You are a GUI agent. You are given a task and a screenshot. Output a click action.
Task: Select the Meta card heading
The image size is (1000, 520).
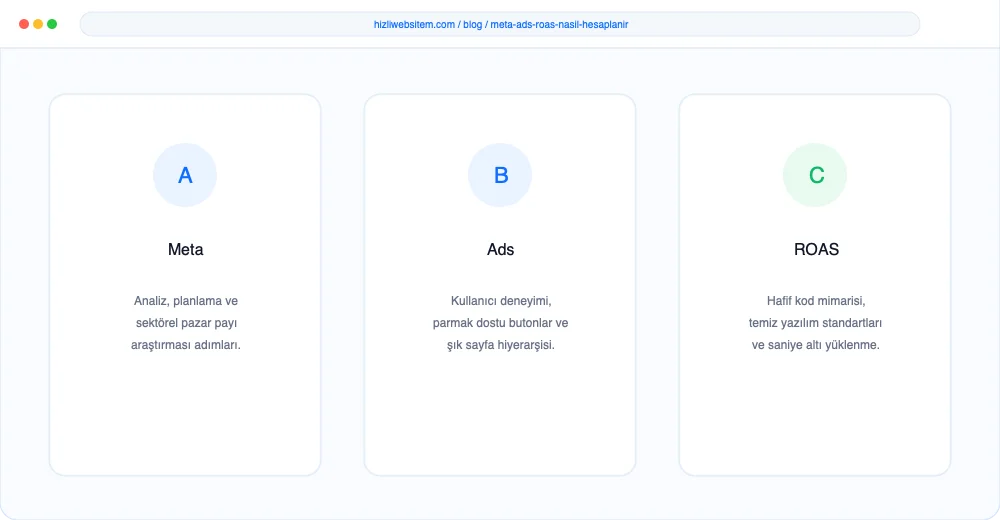coord(186,249)
